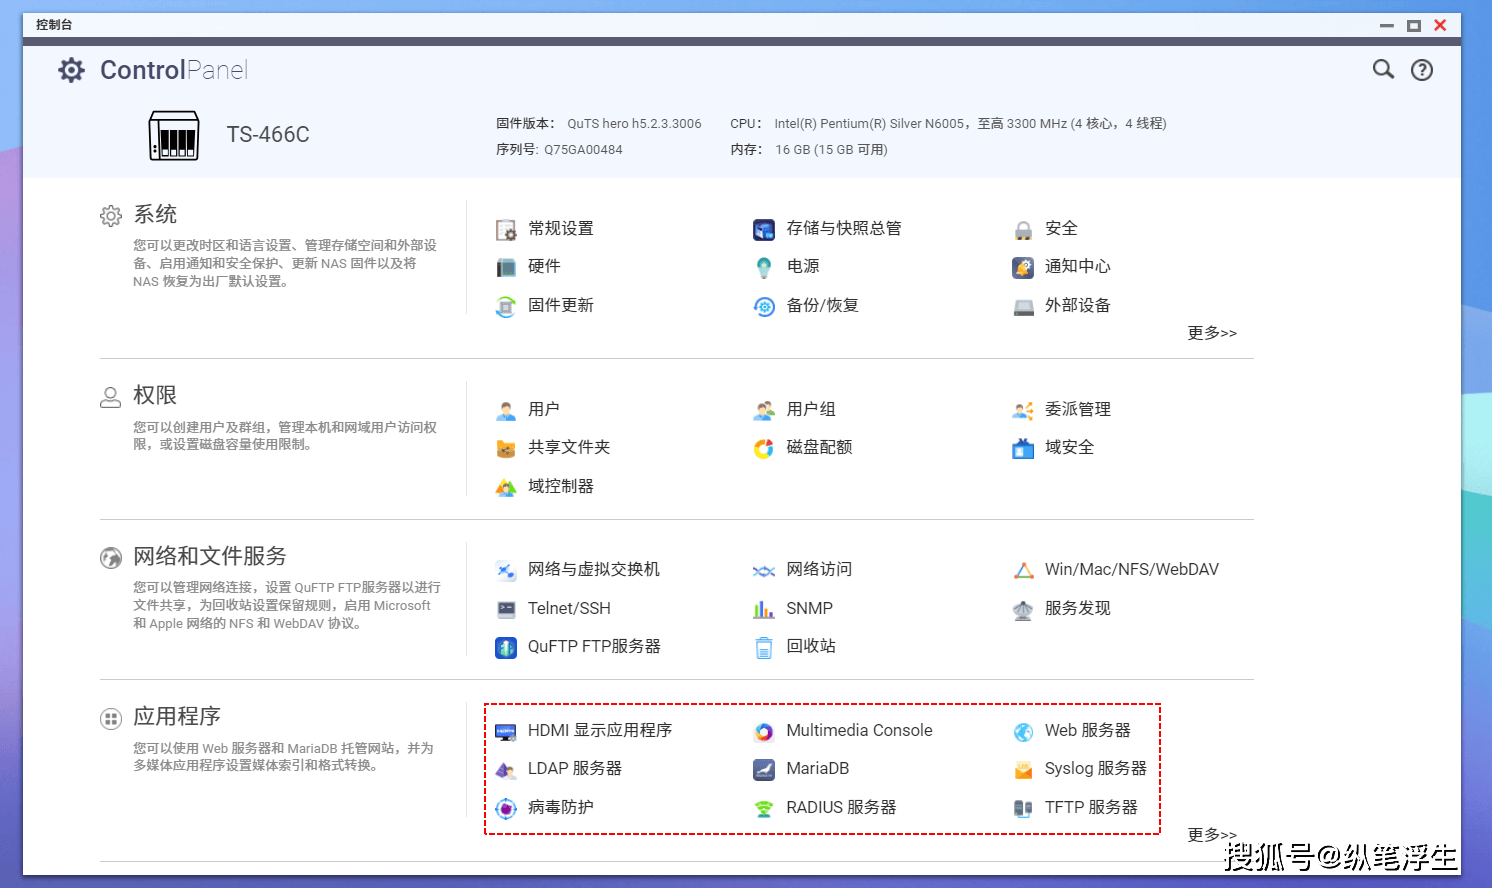Open 备份/恢复 backup restore icon
The width and height of the screenshot is (1492, 888).
[764, 306]
